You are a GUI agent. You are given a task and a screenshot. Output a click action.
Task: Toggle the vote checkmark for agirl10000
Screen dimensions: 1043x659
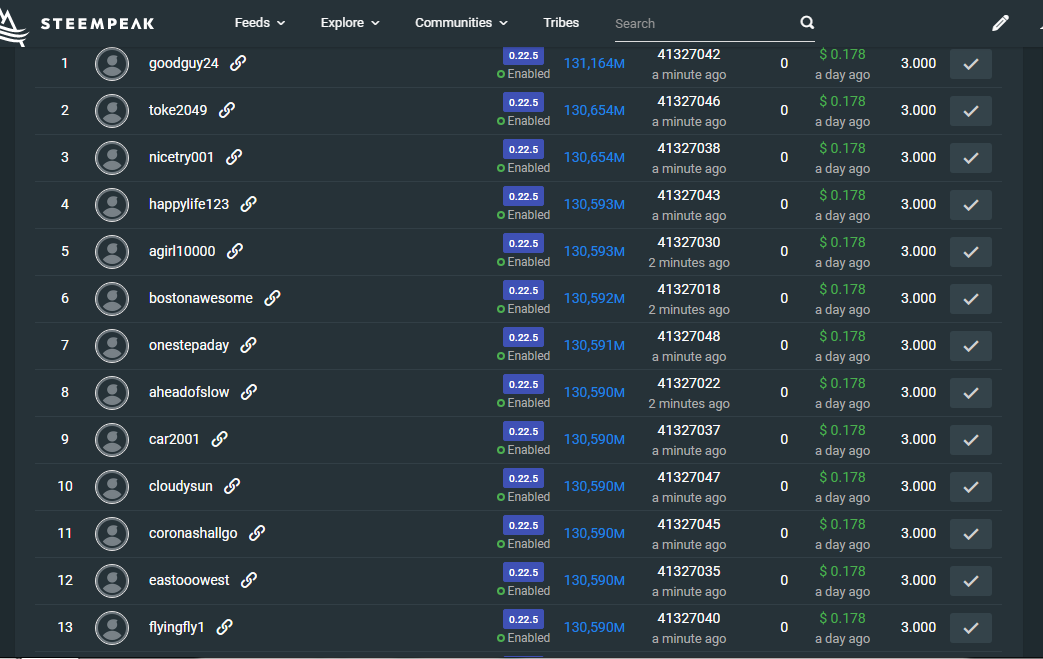point(970,252)
